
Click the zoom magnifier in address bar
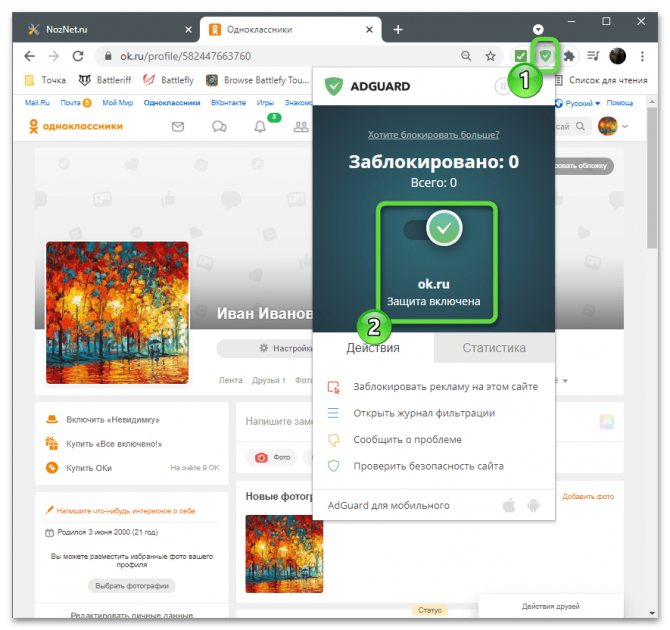coord(466,56)
